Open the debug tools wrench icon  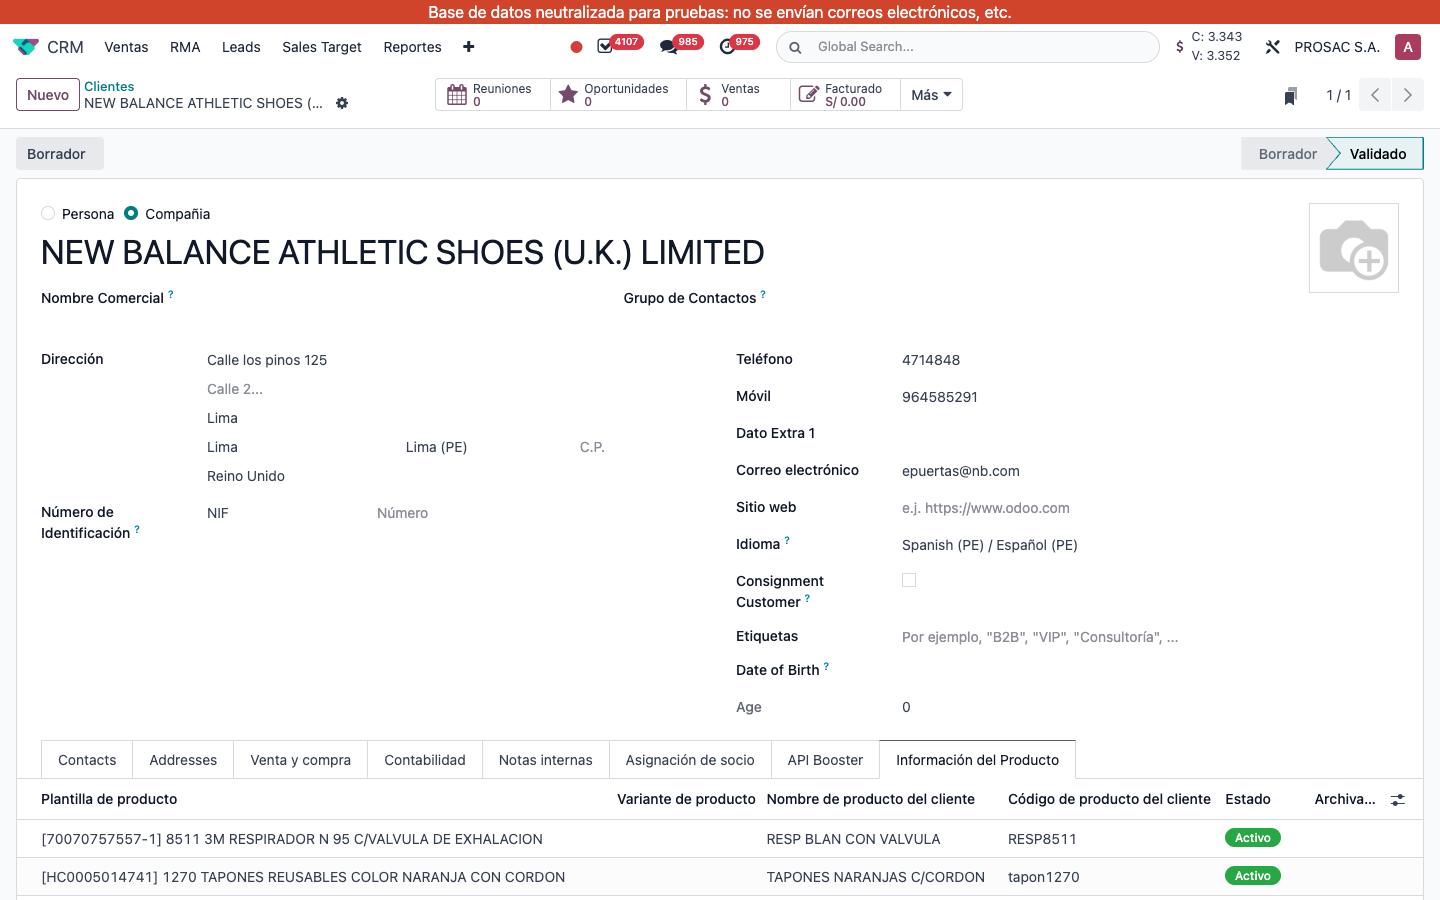coord(1272,47)
